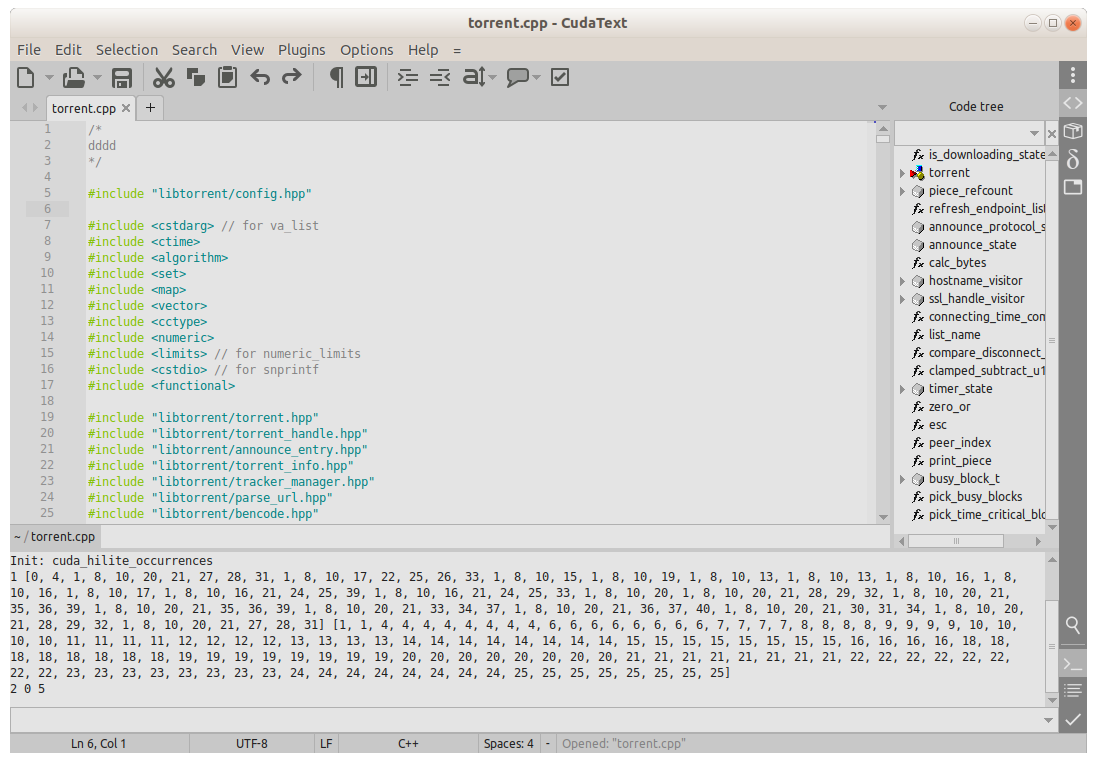Click the Ln 6, Col 1 status entry
Screen dimensions: 1097x763
tap(99, 743)
